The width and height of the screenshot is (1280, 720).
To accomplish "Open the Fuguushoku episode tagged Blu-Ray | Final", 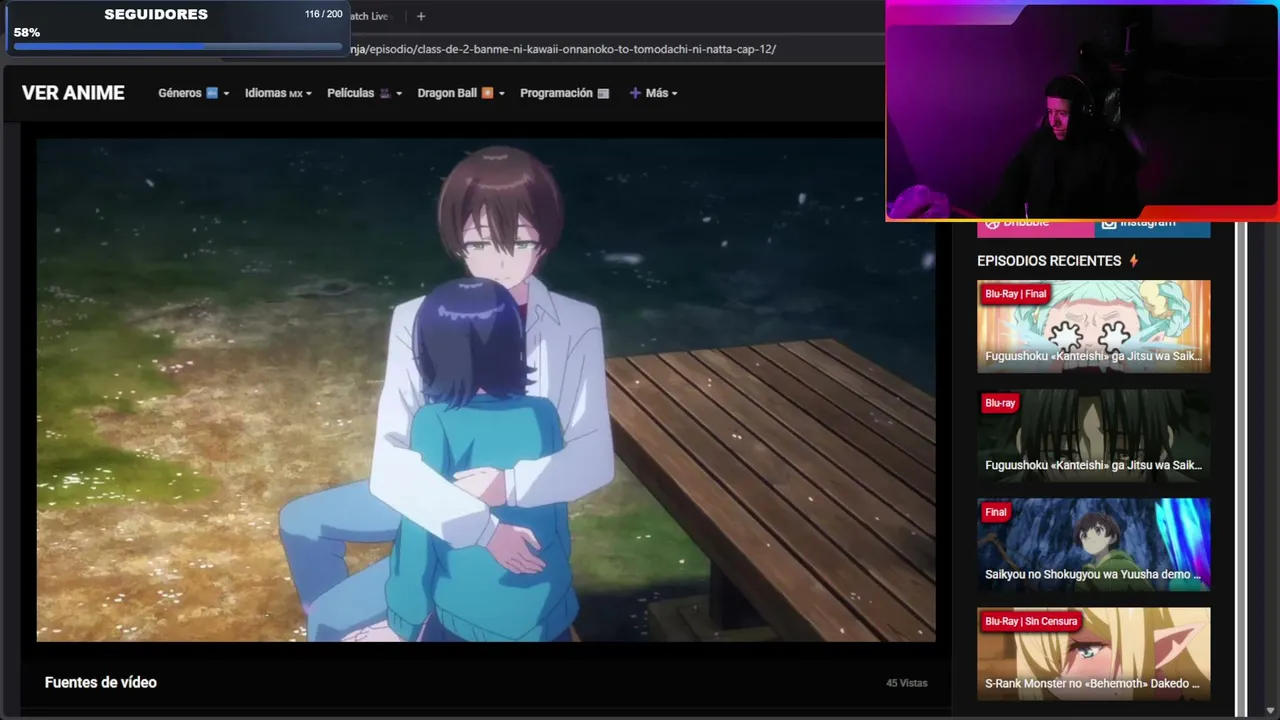I will coord(1093,326).
